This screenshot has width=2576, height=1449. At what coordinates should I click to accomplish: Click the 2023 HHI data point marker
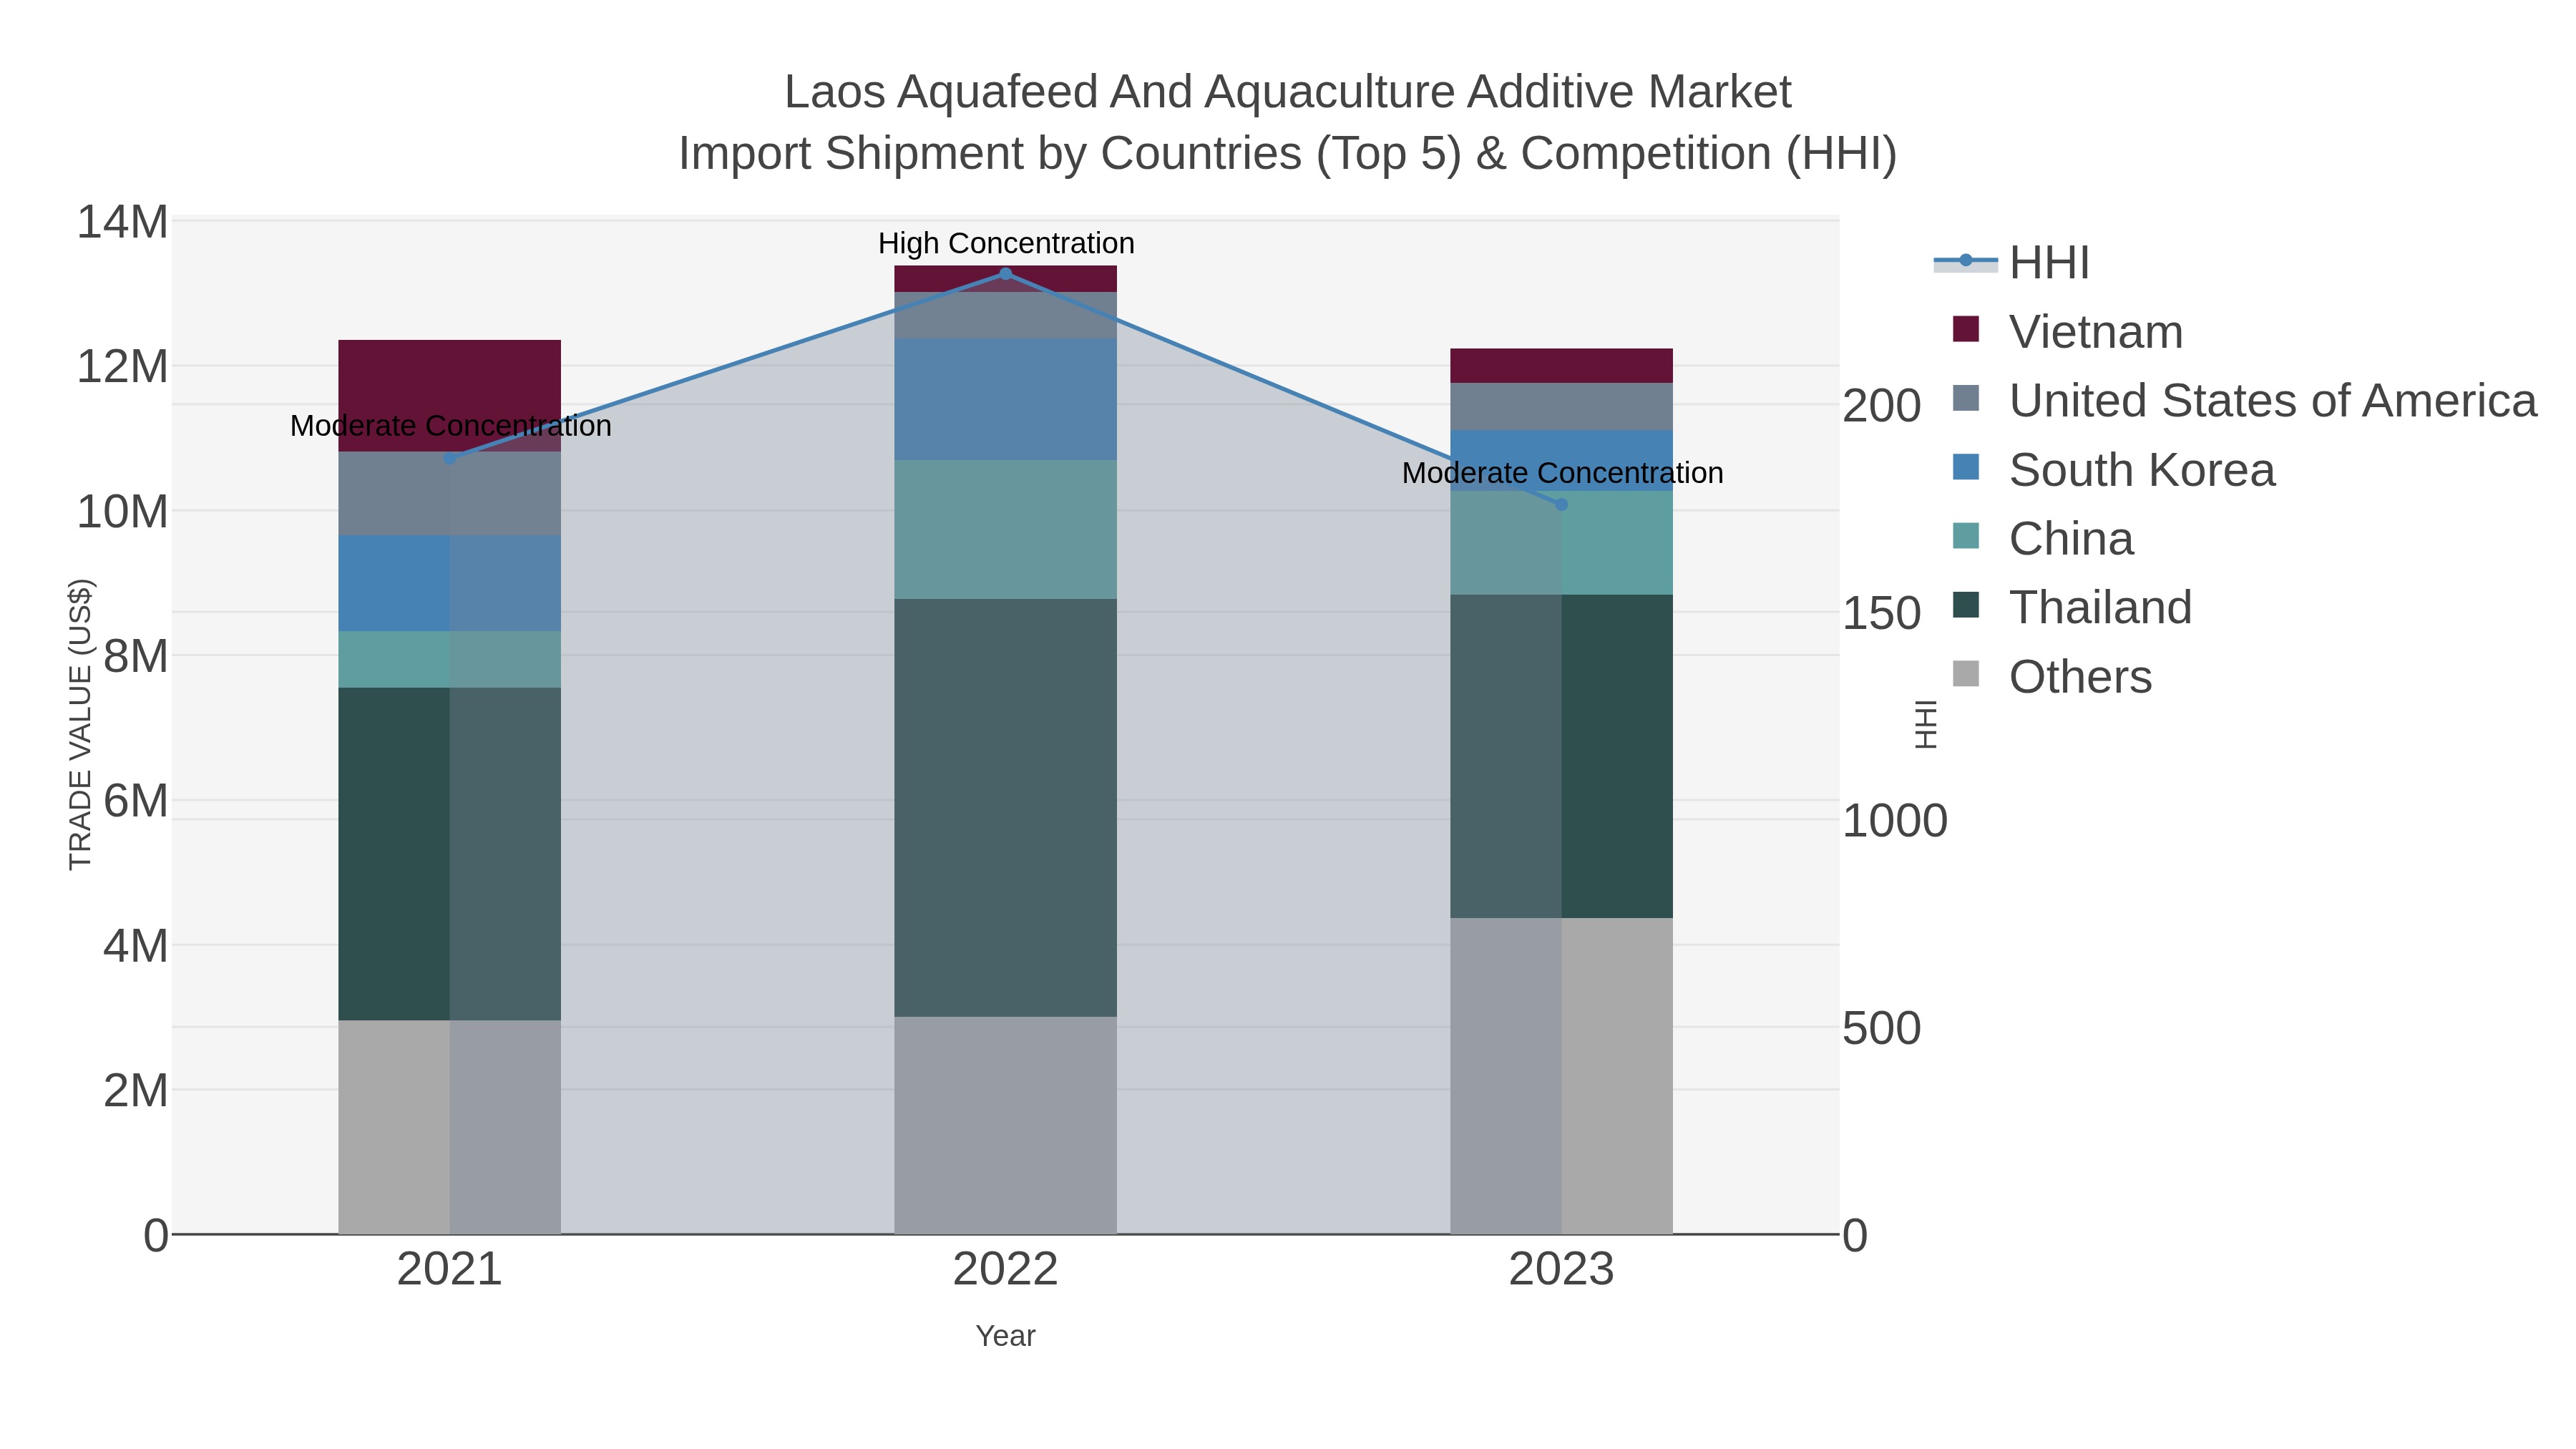click(x=1562, y=505)
